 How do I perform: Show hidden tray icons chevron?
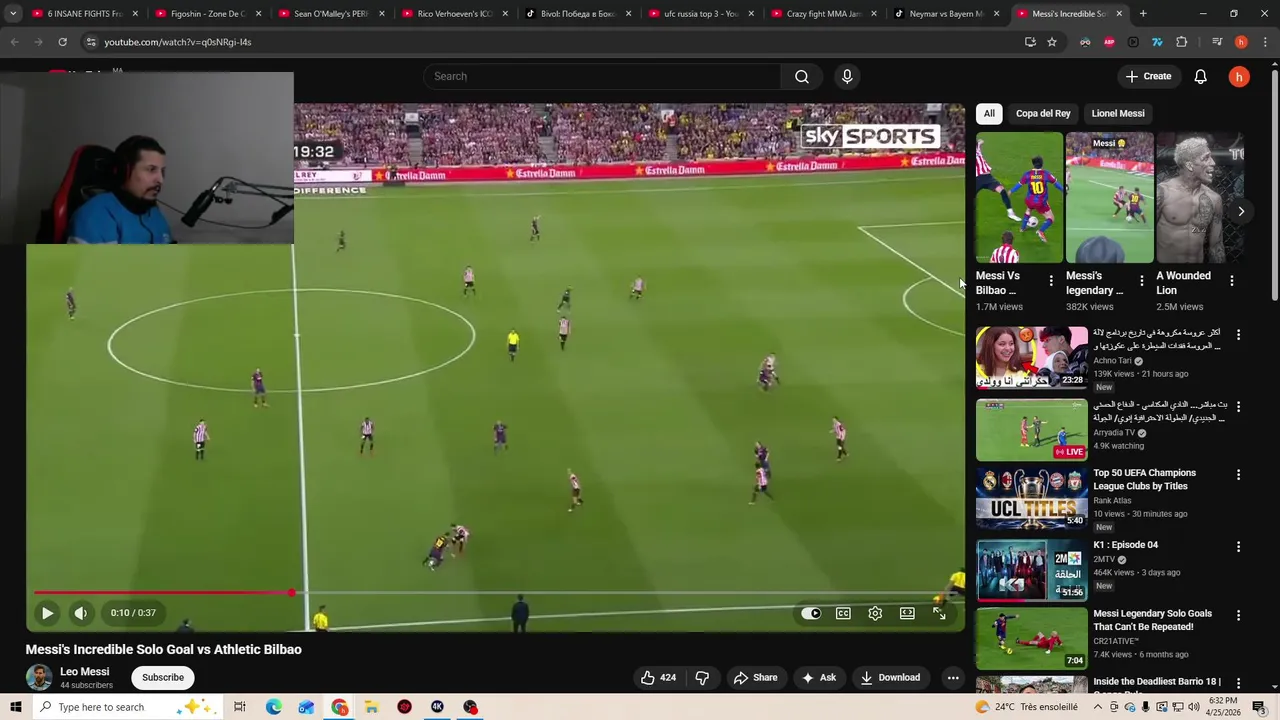(1096, 707)
